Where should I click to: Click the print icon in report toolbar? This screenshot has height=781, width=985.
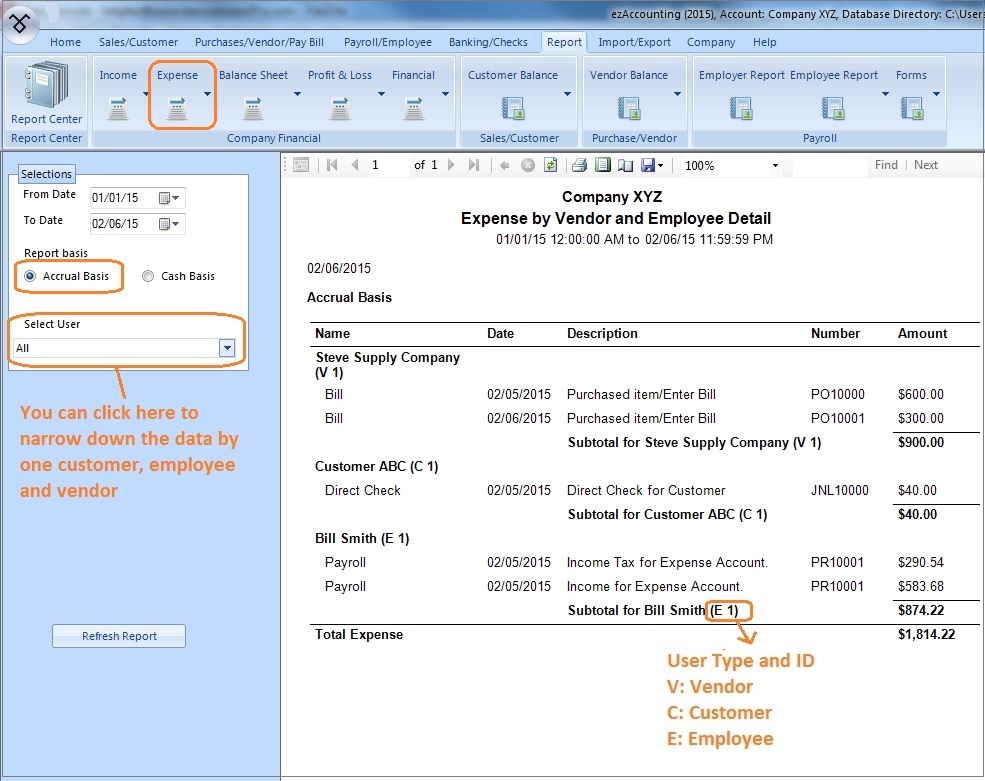[579, 165]
